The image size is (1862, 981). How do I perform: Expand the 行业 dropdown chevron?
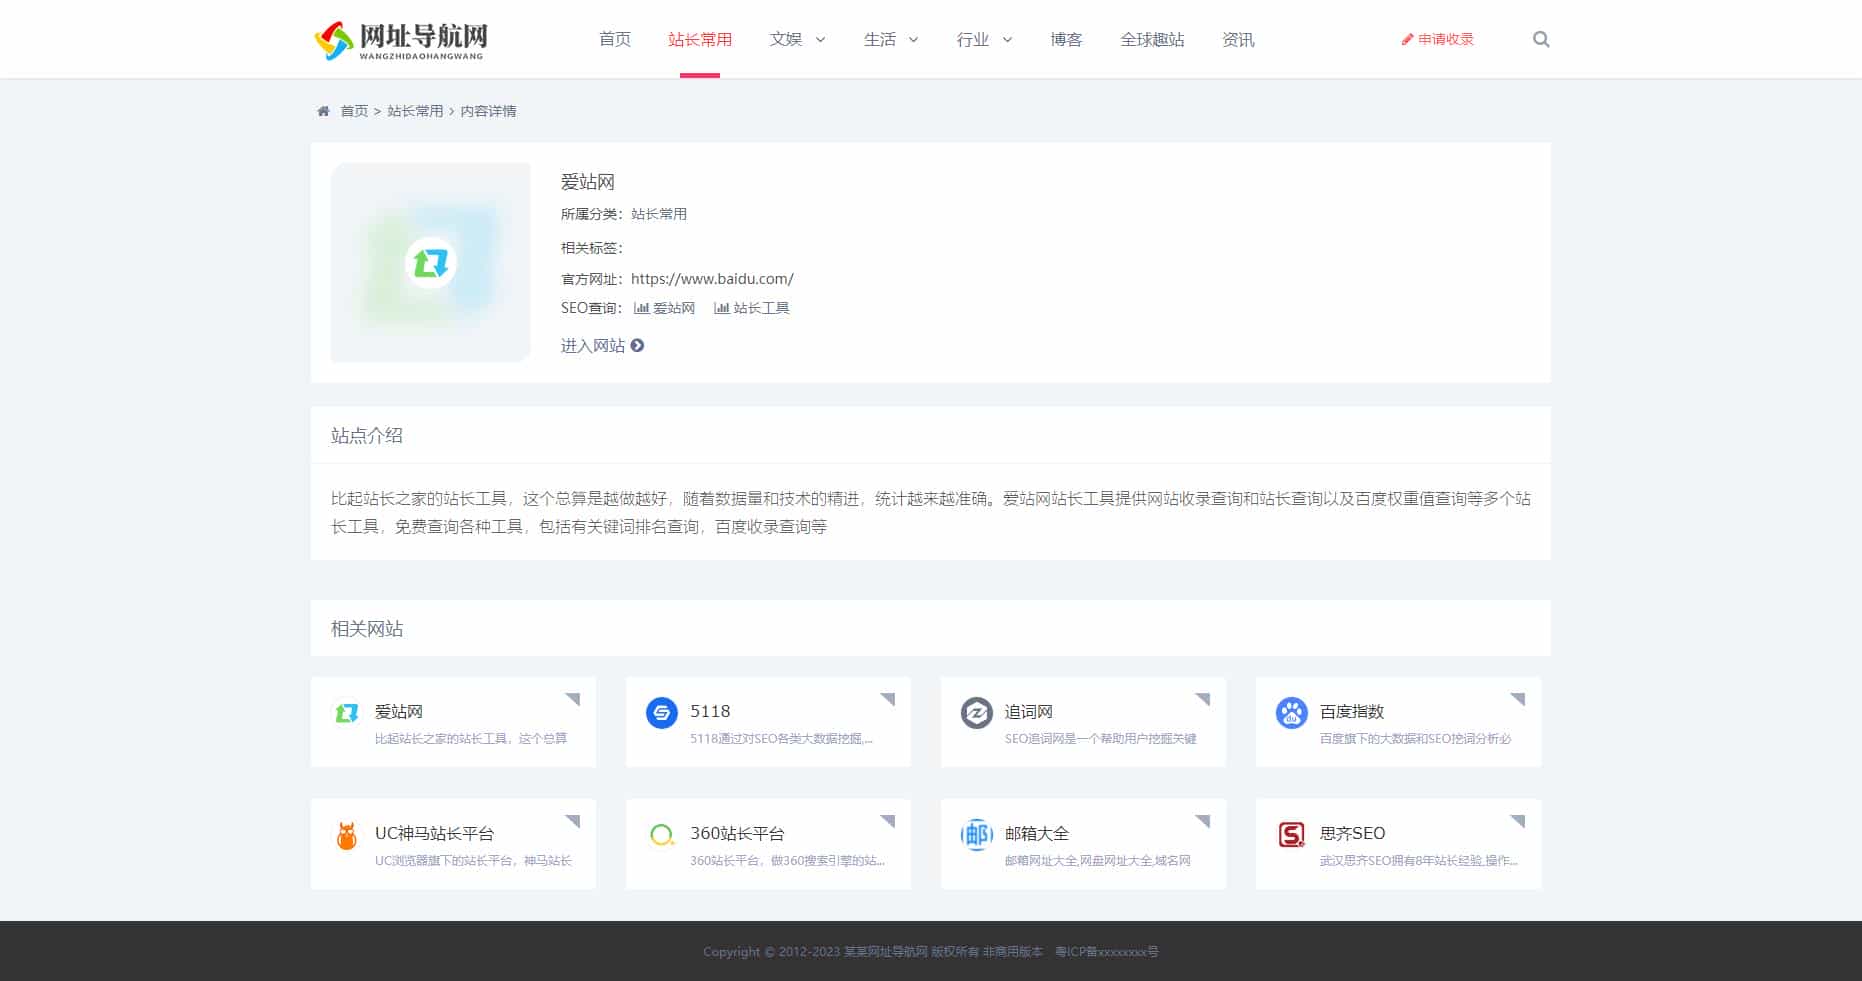(1007, 40)
